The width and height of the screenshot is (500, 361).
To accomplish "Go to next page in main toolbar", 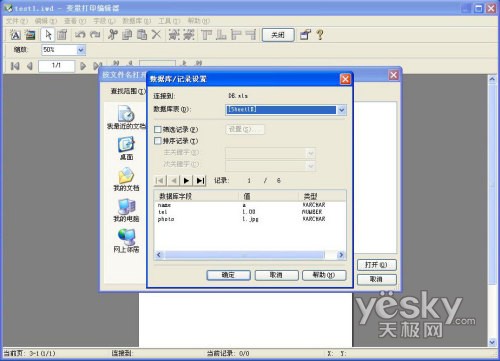I will 83,66.
